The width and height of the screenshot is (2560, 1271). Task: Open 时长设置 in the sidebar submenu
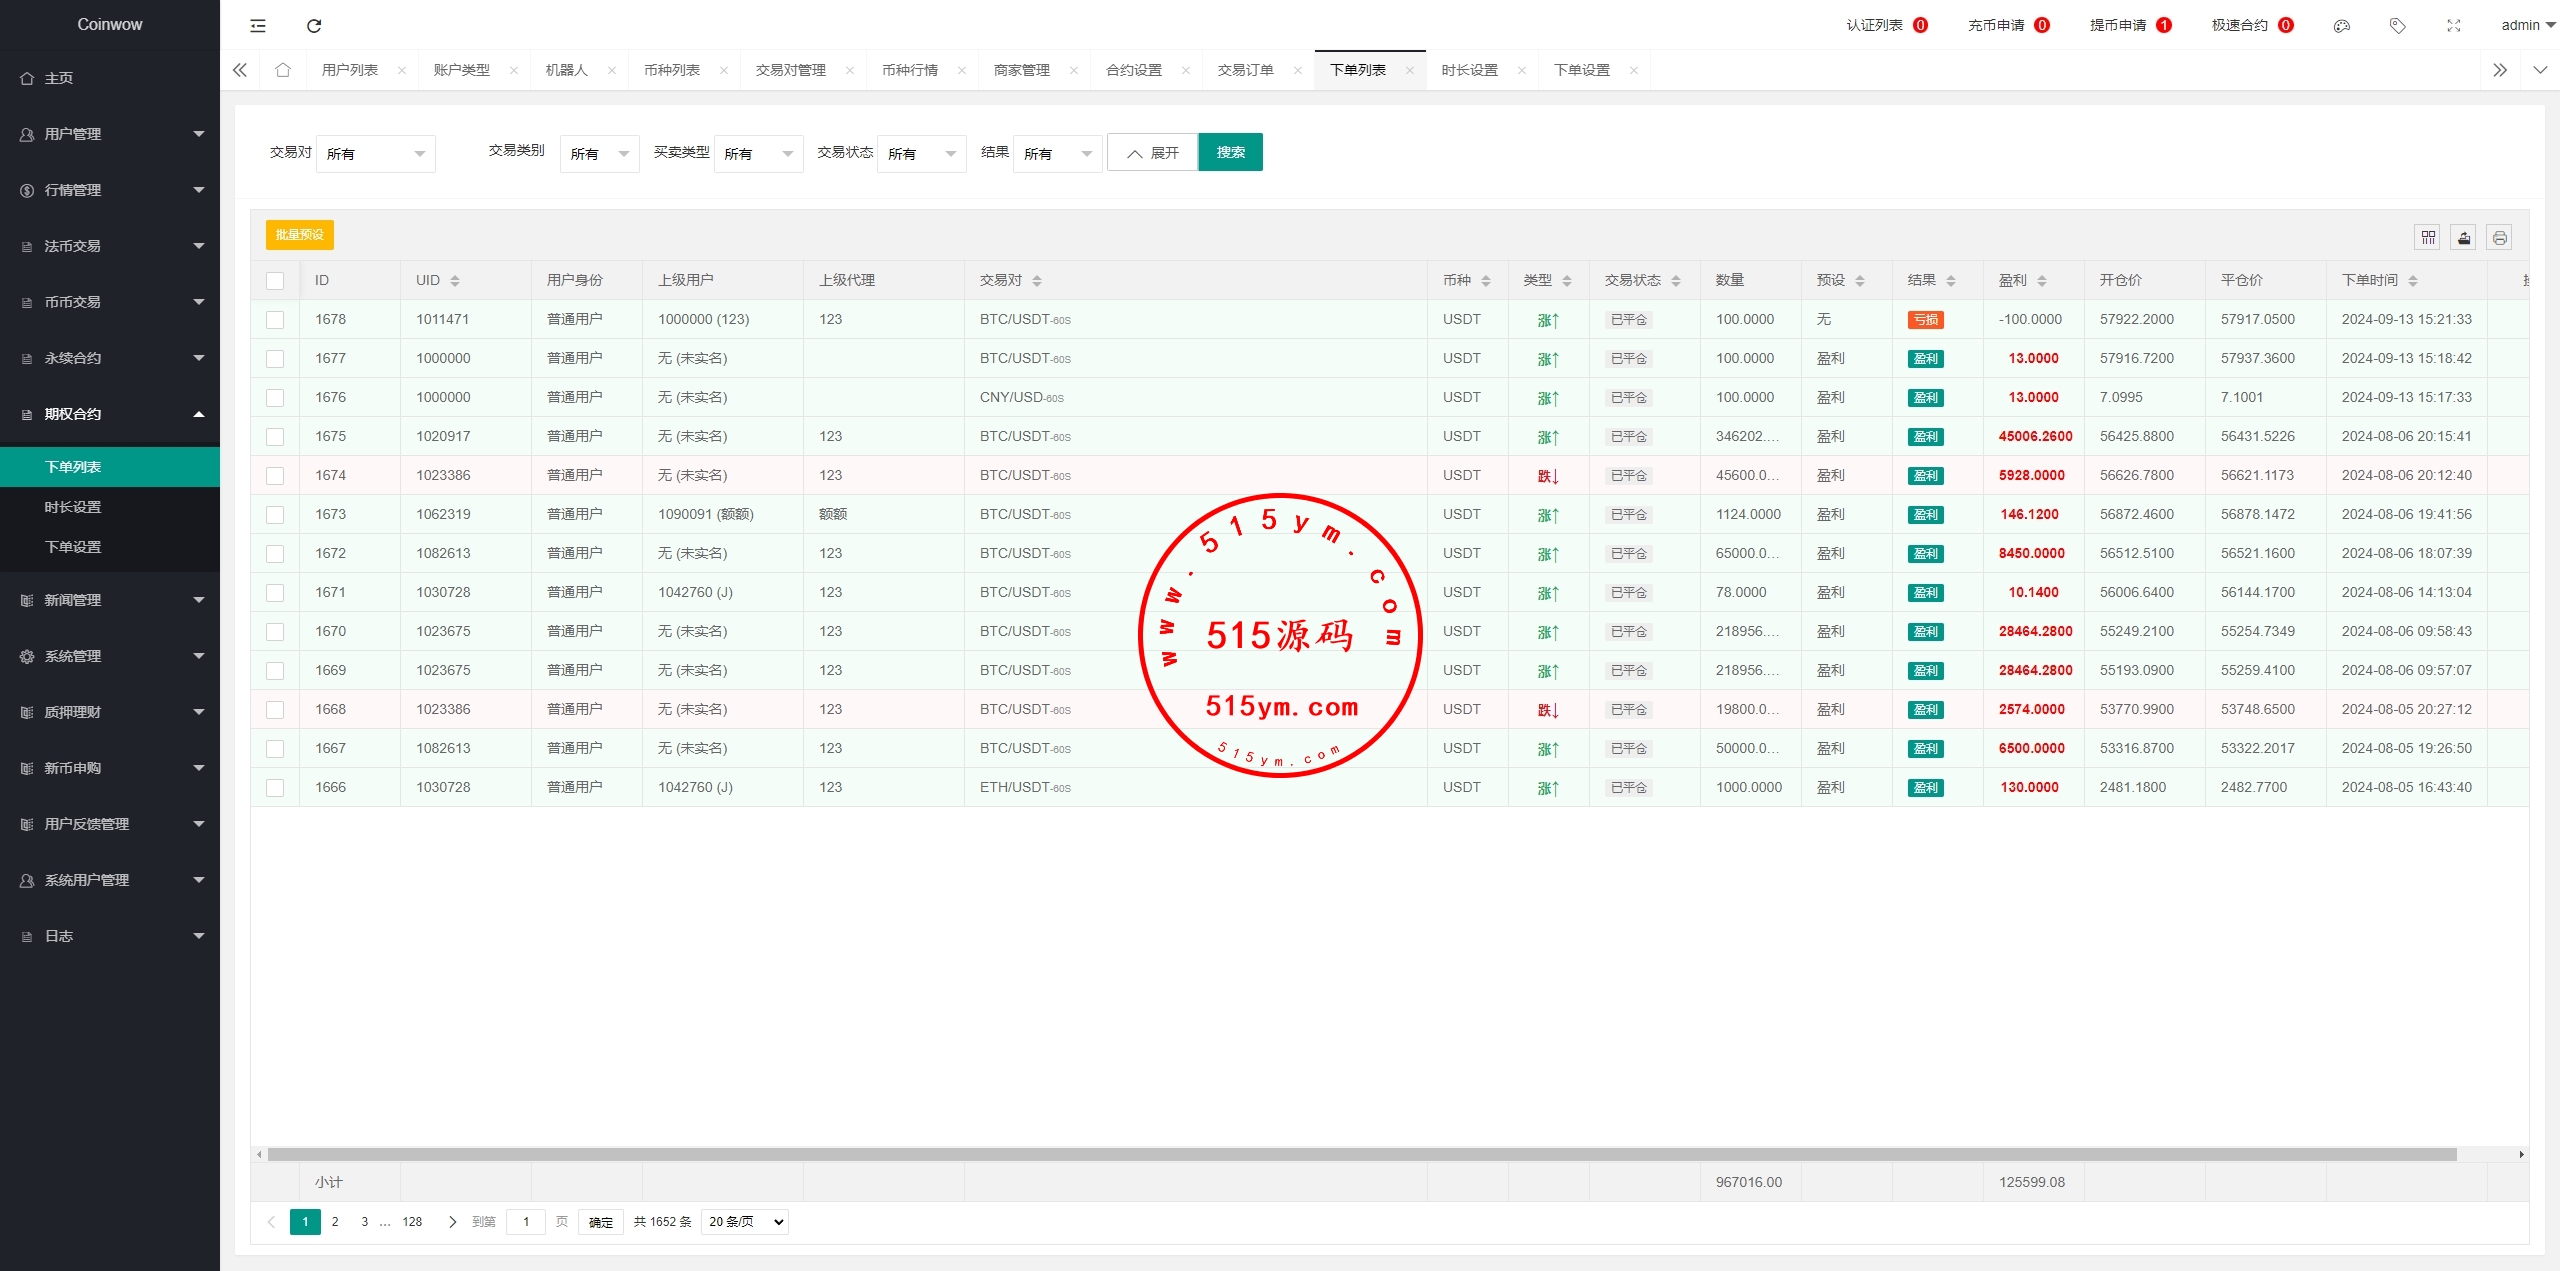click(x=73, y=507)
